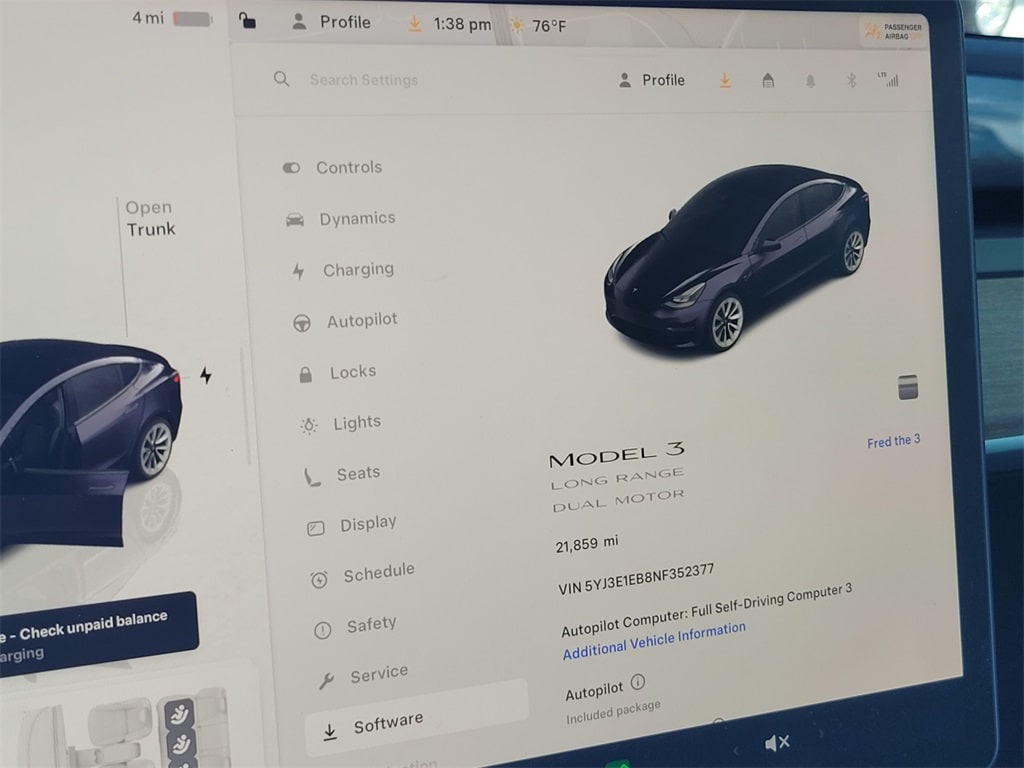The image size is (1024, 768).
Task: Tap the 76°F temperature readout
Action: [549, 26]
